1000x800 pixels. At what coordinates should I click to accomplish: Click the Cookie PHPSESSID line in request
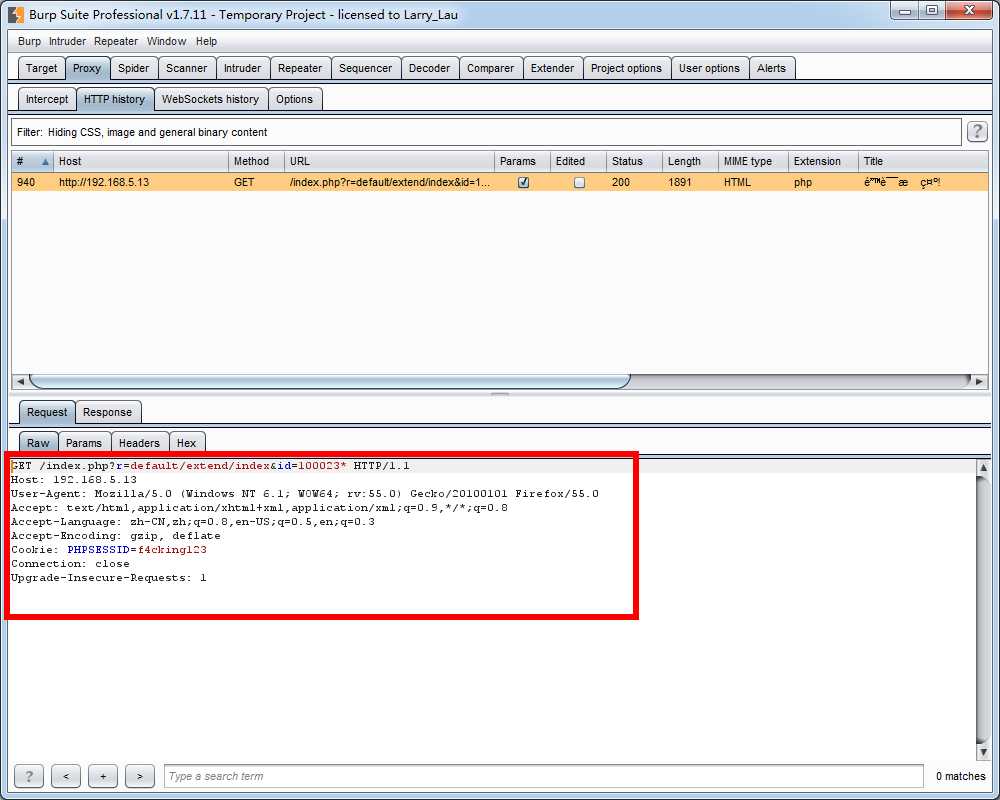[109, 550]
